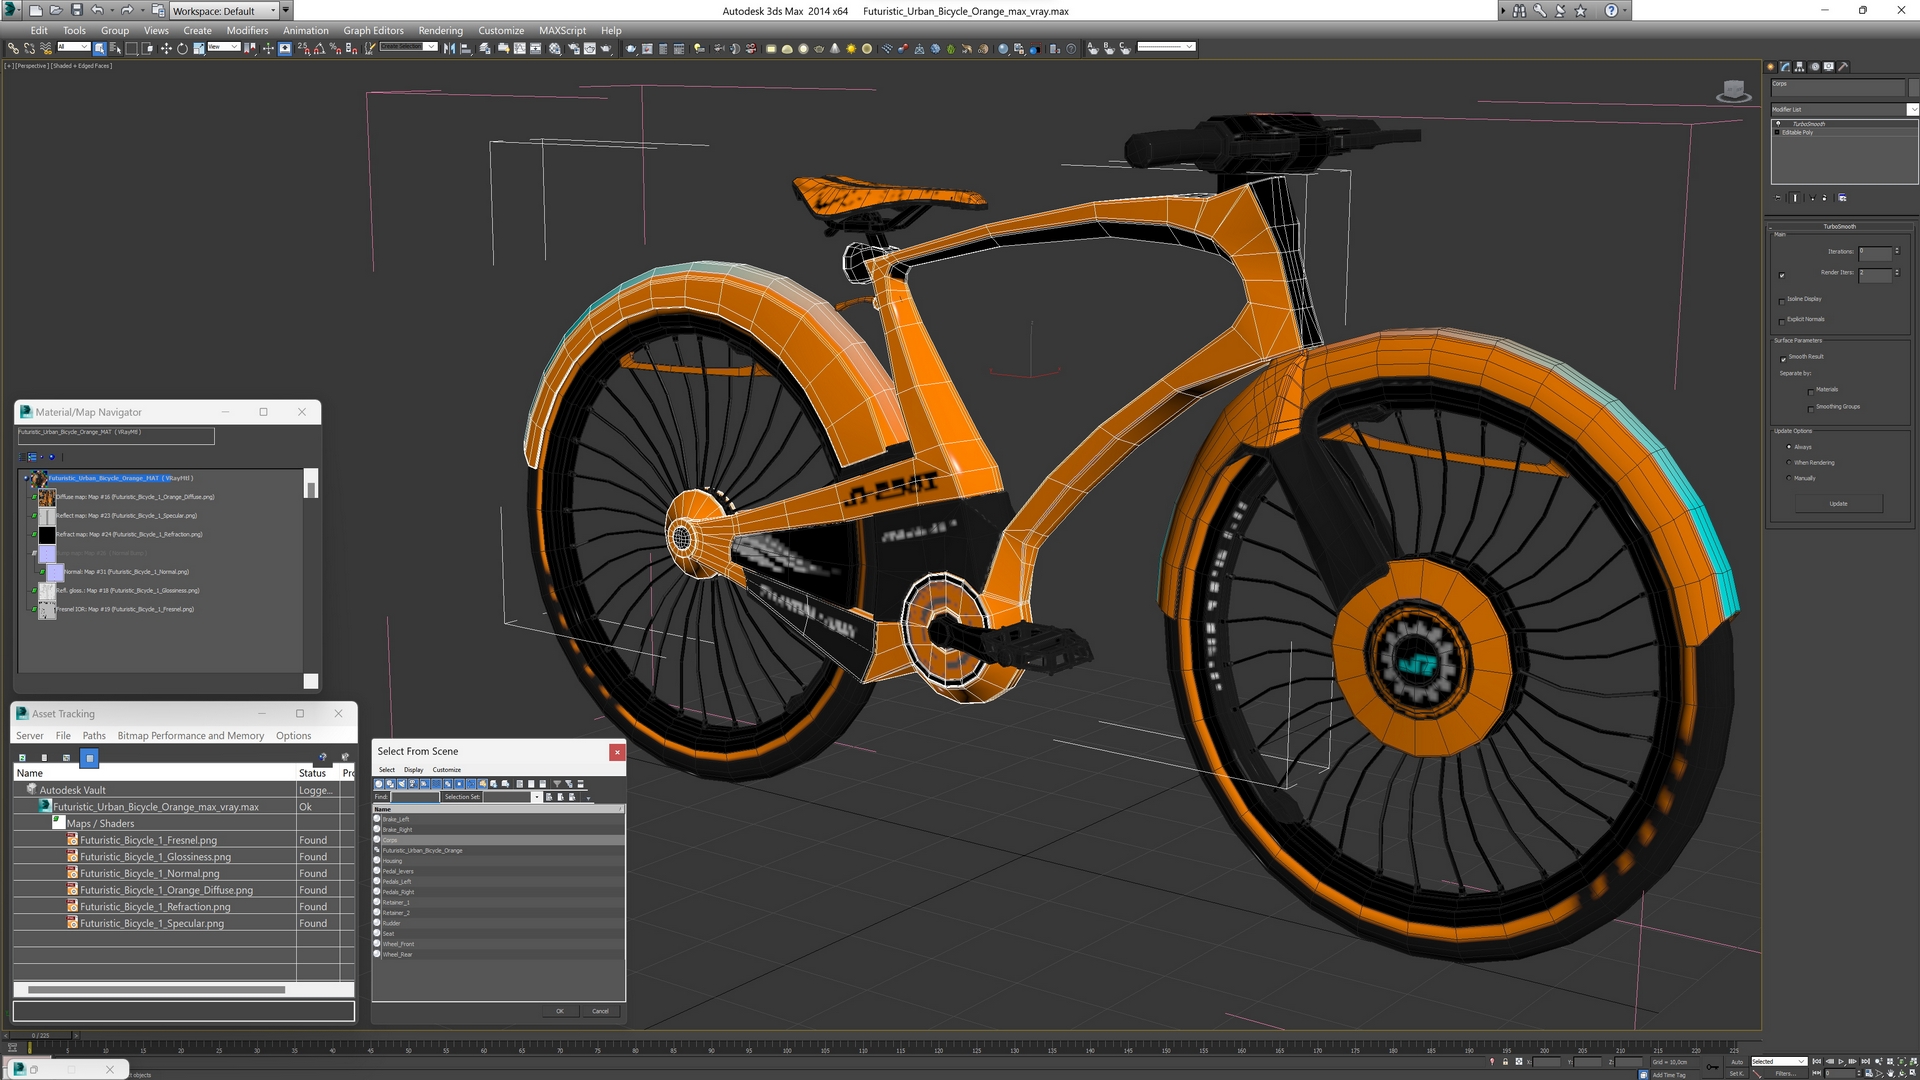This screenshot has width=1920, height=1080.
Task: Click the Asset Tracking horizontal scrollbar
Action: 156,990
